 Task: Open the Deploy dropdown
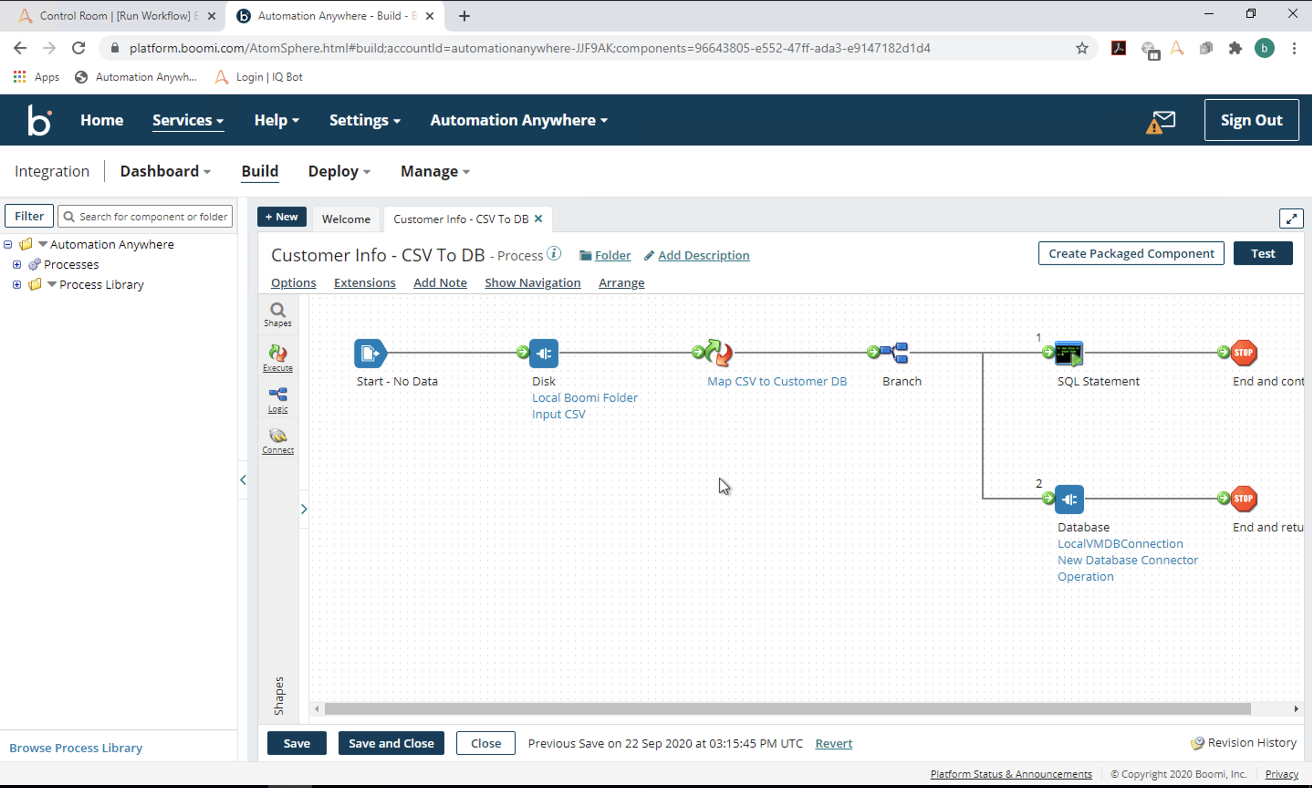click(339, 171)
